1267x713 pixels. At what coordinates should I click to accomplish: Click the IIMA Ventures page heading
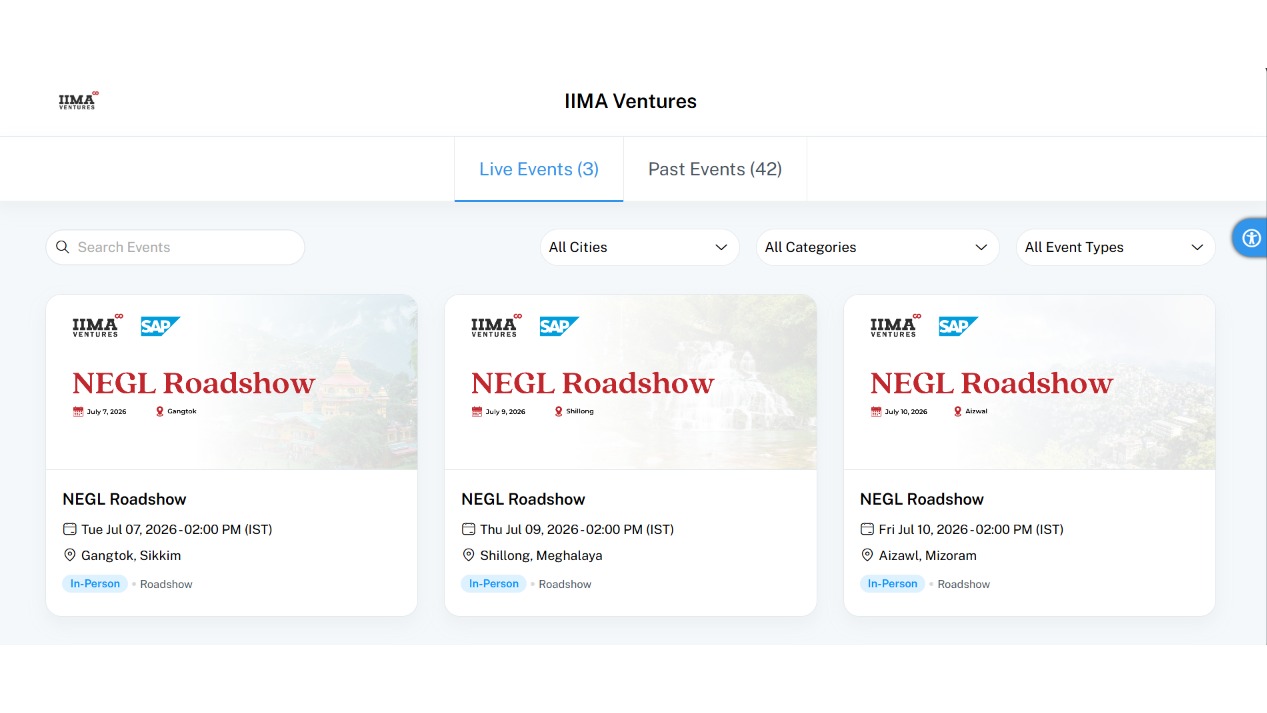[630, 101]
